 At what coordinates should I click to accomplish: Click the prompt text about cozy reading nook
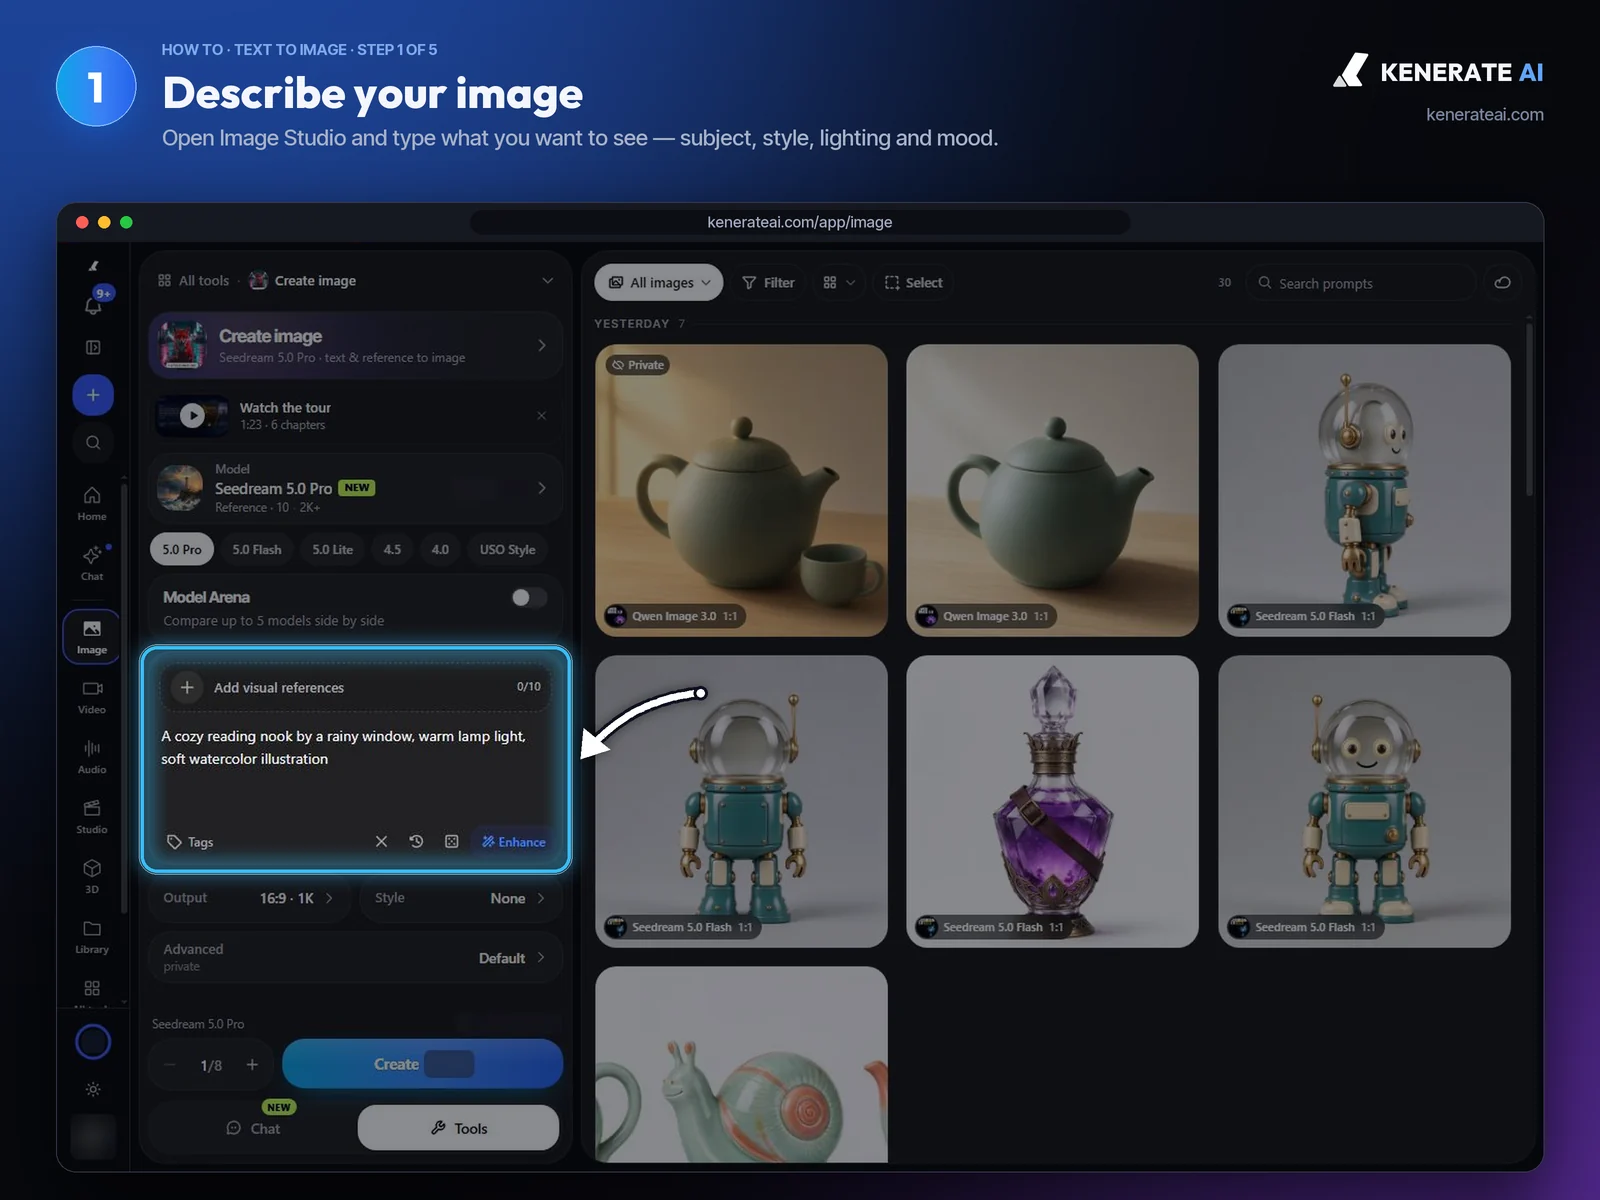[x=343, y=747]
